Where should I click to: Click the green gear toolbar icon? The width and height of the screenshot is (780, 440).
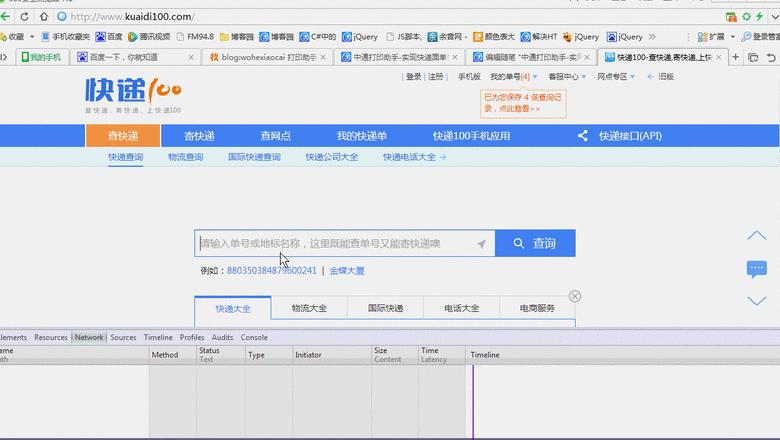[x=746, y=16]
